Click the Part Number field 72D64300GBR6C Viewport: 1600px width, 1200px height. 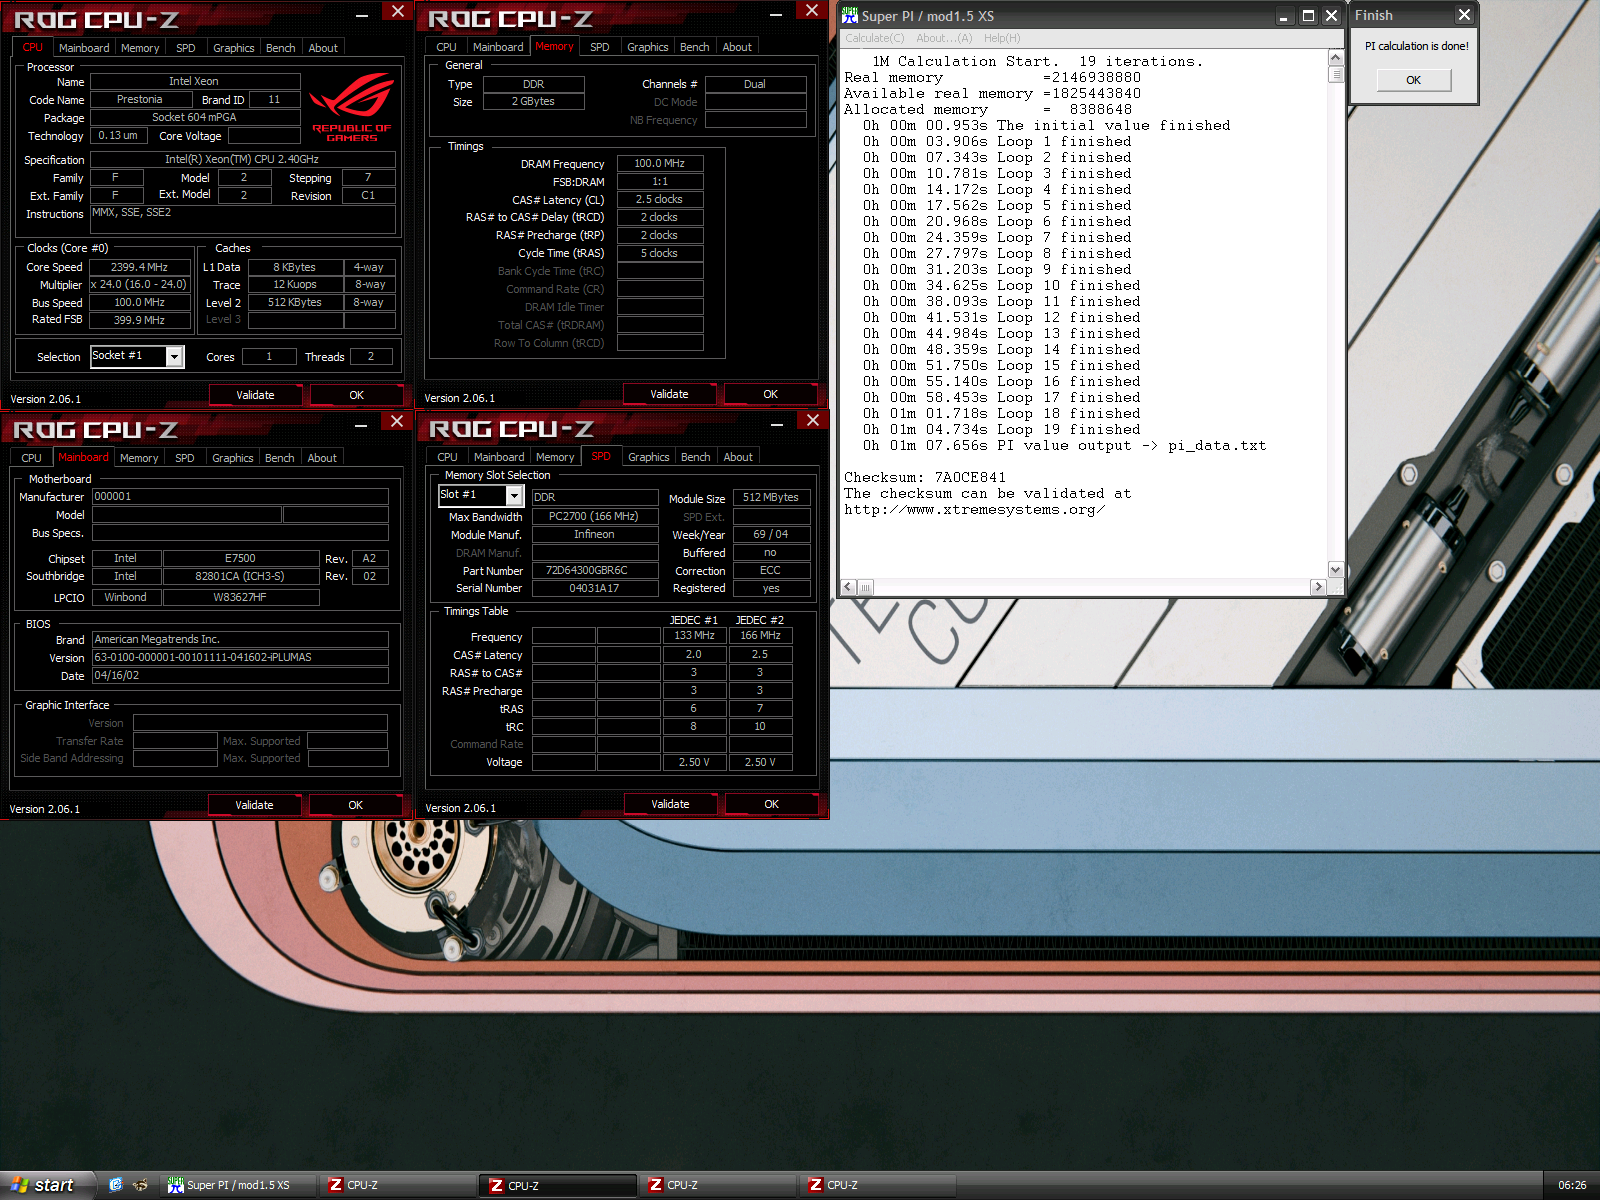pos(595,570)
